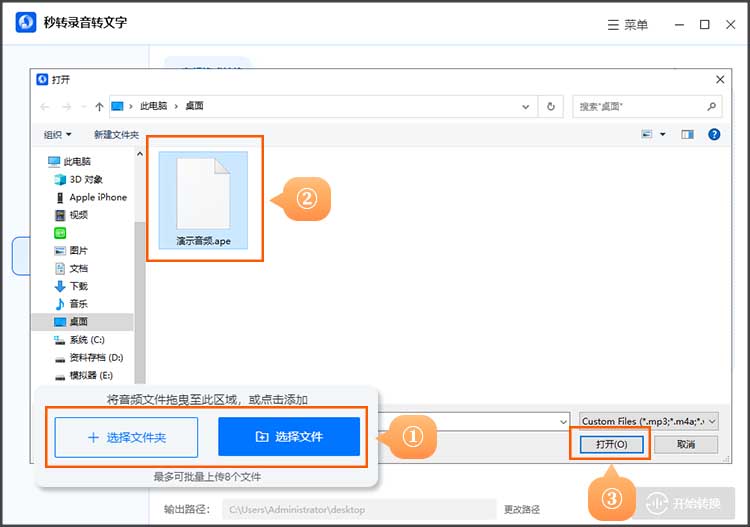Open the view mode dropdown arrow
Image resolution: width=750 pixels, height=527 pixels.
[x=662, y=134]
